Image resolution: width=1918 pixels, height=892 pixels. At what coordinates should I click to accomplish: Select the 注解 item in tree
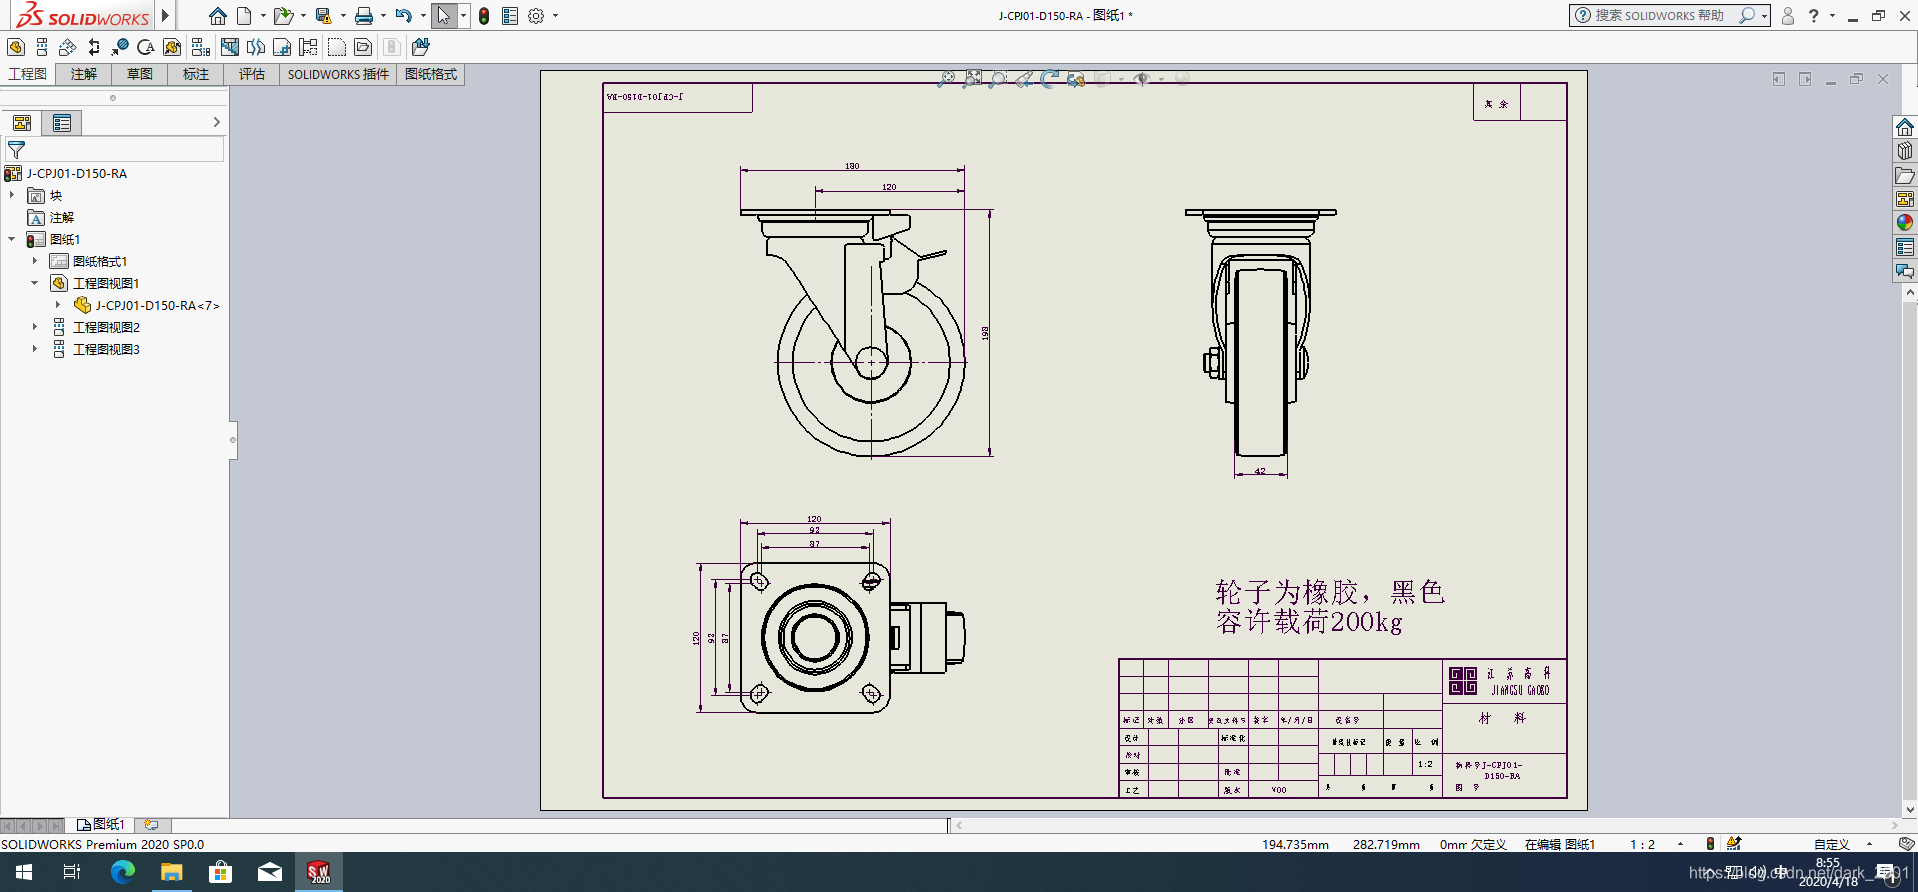62,217
